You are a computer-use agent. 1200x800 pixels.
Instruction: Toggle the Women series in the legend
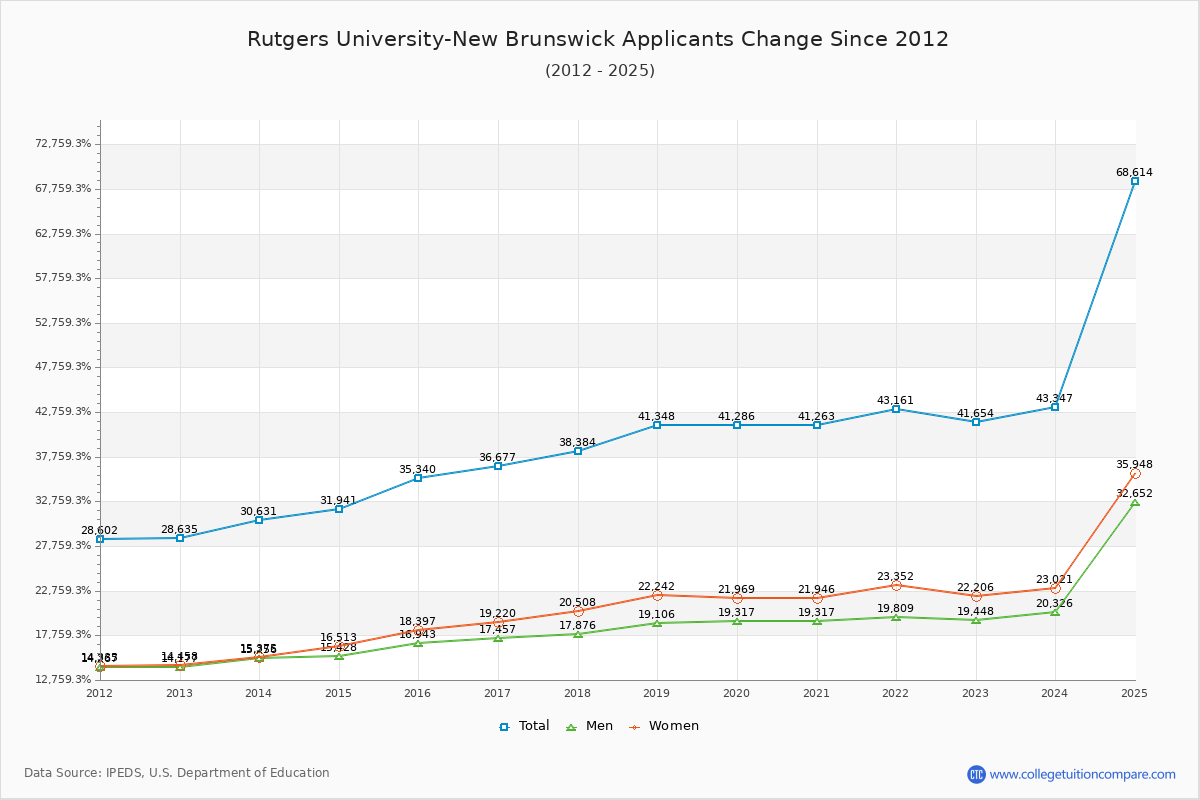664,726
